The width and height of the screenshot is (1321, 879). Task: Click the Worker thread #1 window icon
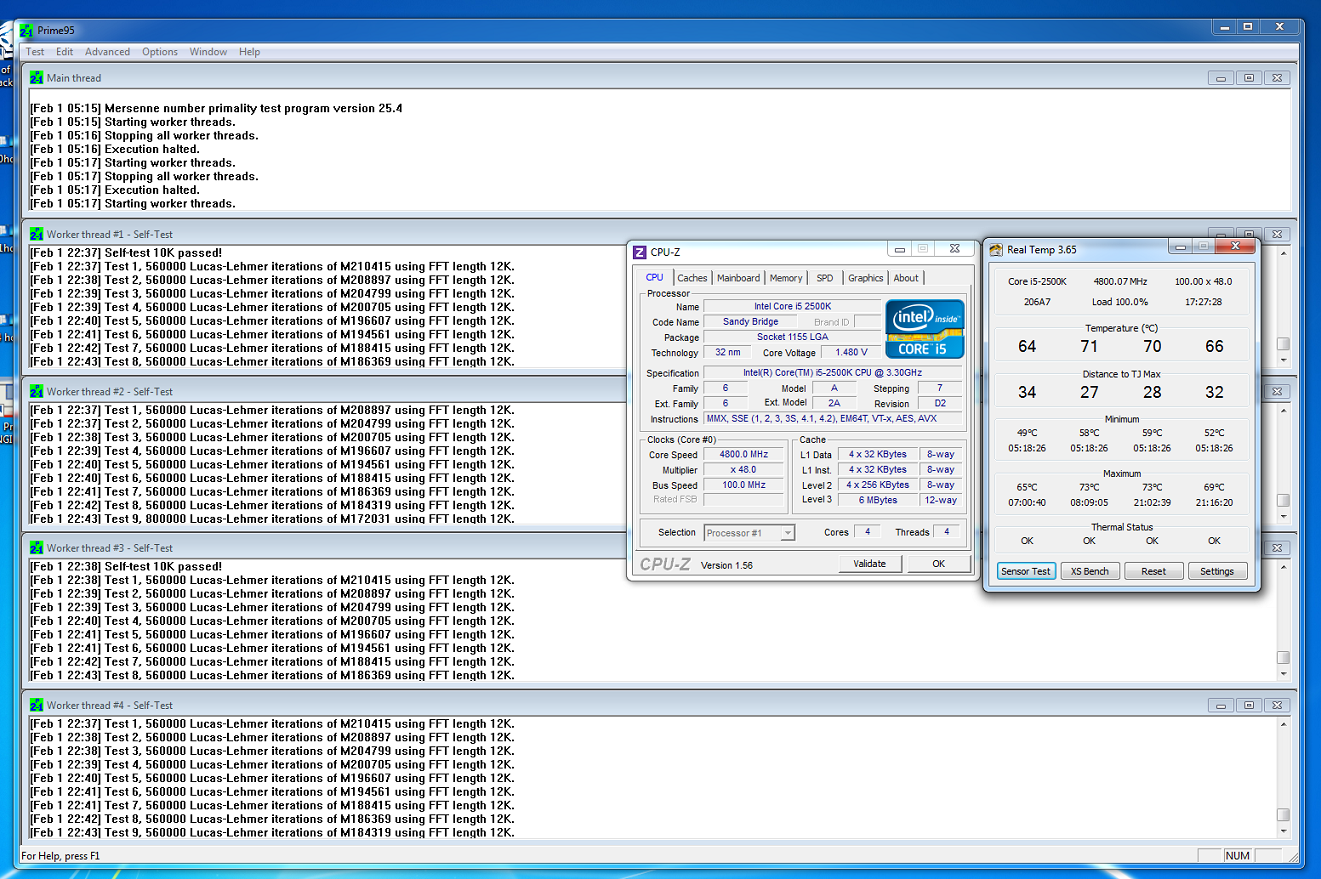coord(37,234)
